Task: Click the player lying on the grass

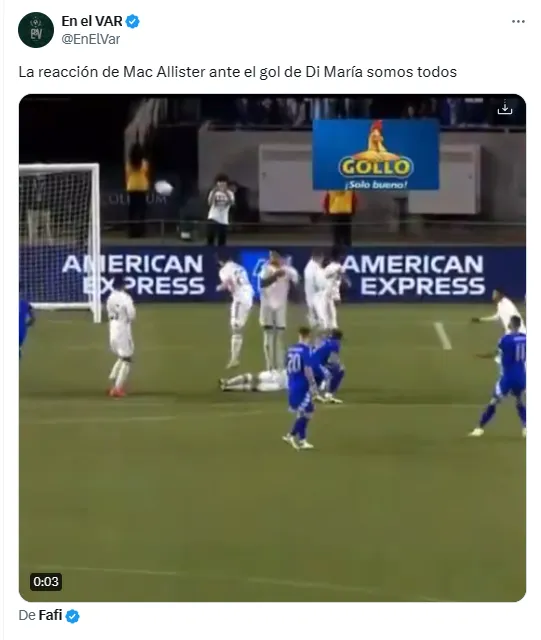Action: pyautogui.click(x=254, y=381)
